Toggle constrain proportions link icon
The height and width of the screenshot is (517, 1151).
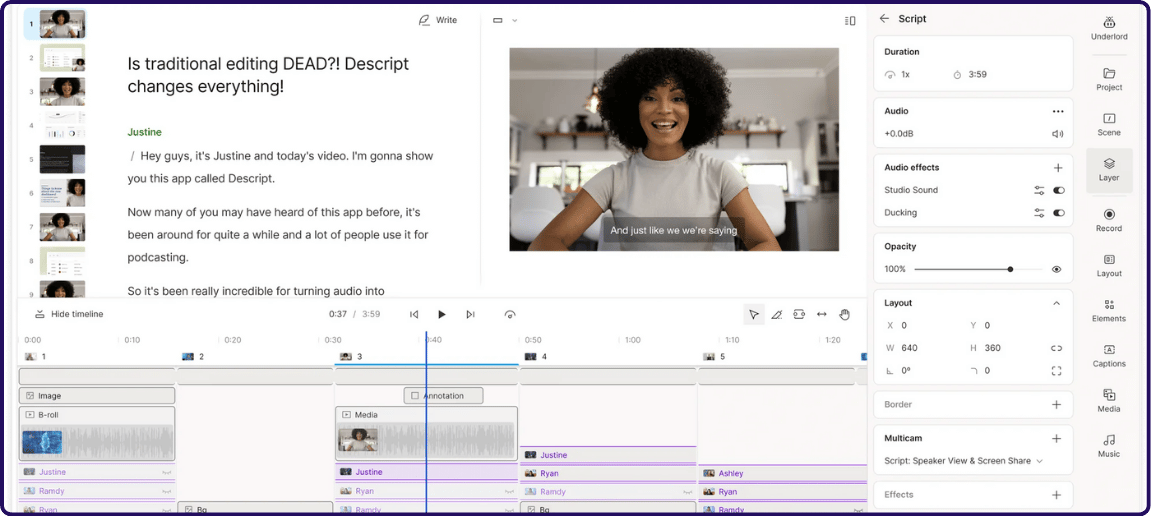point(1056,348)
